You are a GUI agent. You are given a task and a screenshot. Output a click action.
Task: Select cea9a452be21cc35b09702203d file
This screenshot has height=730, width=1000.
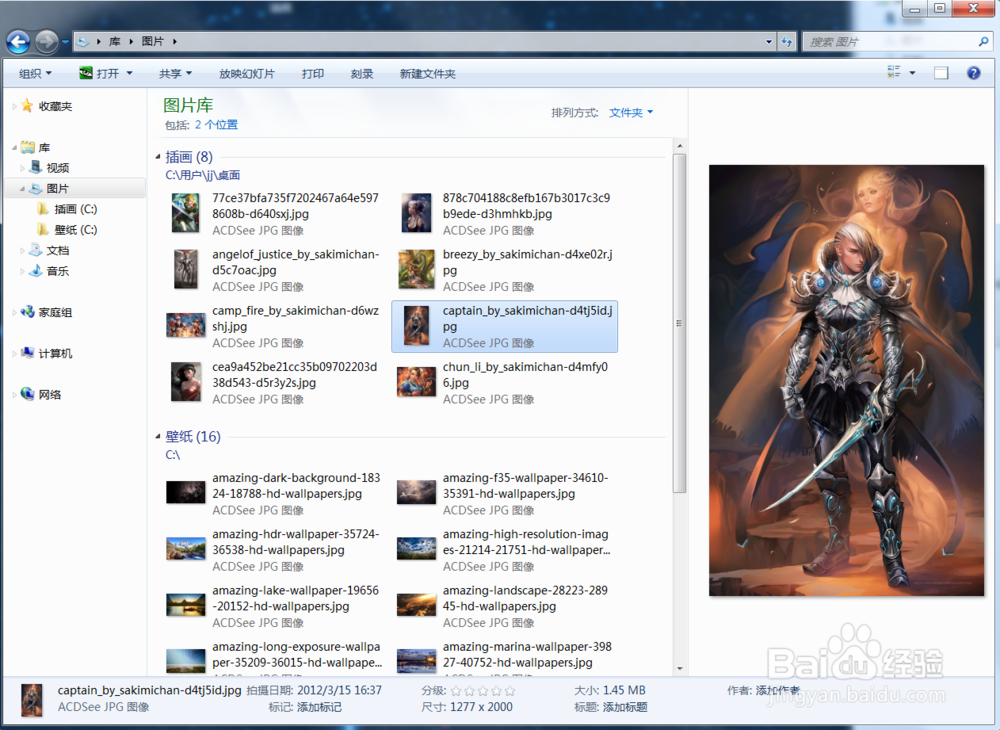[x=276, y=383]
